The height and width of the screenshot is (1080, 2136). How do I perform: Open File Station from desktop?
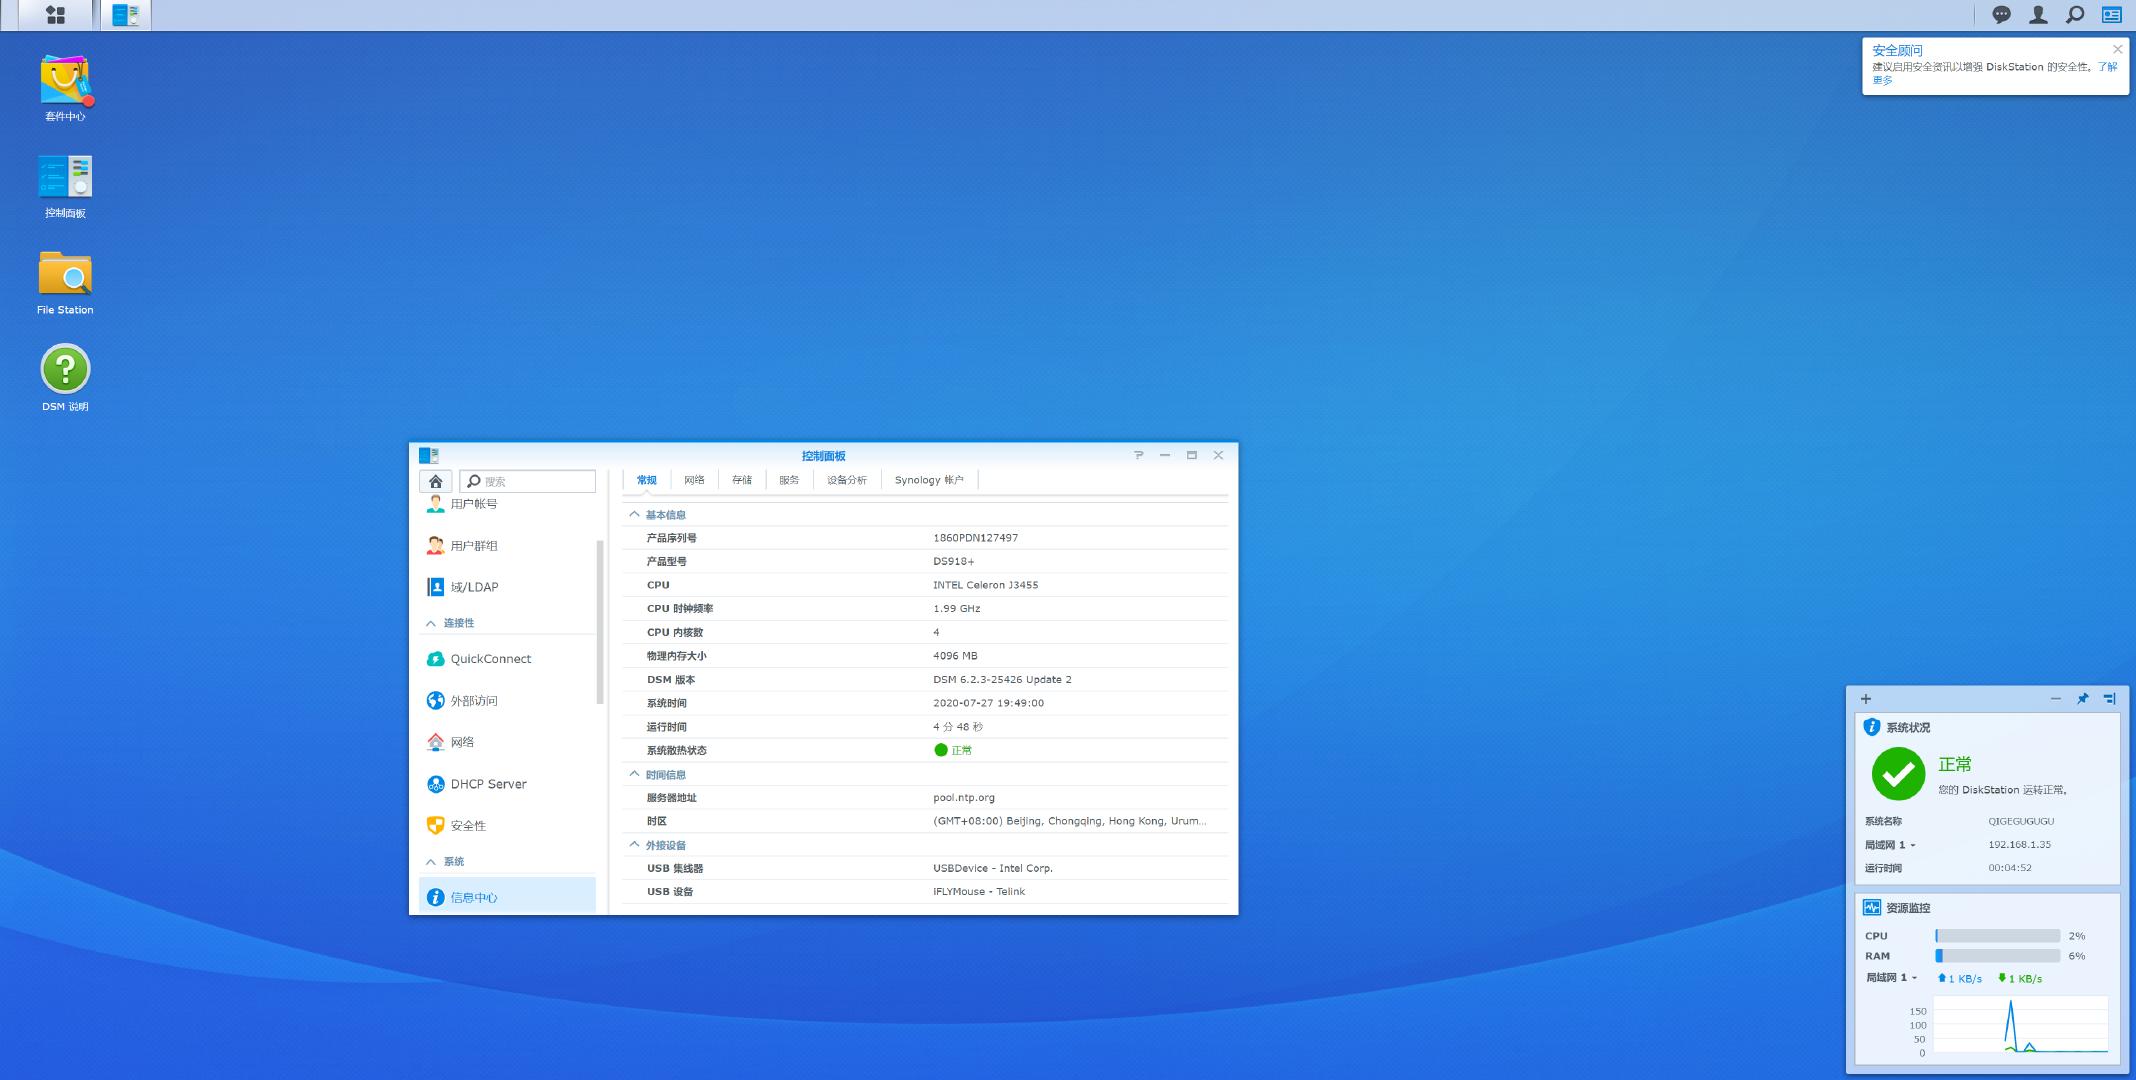[65, 274]
